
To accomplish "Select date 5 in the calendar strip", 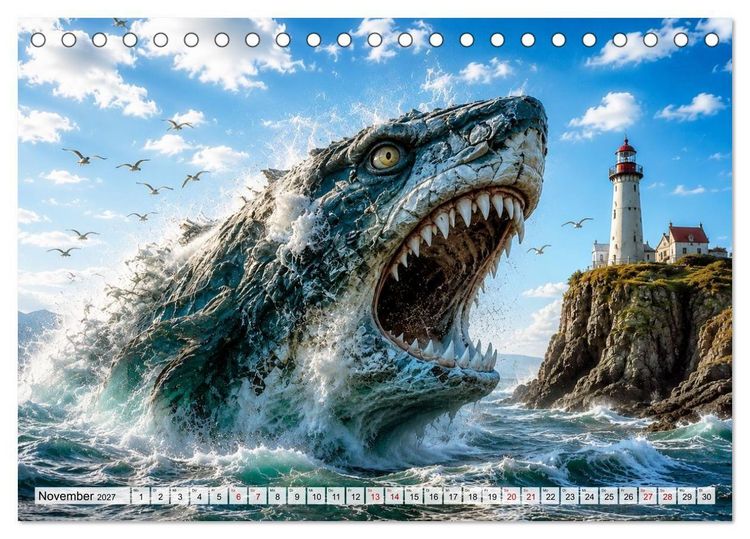I will [219, 496].
